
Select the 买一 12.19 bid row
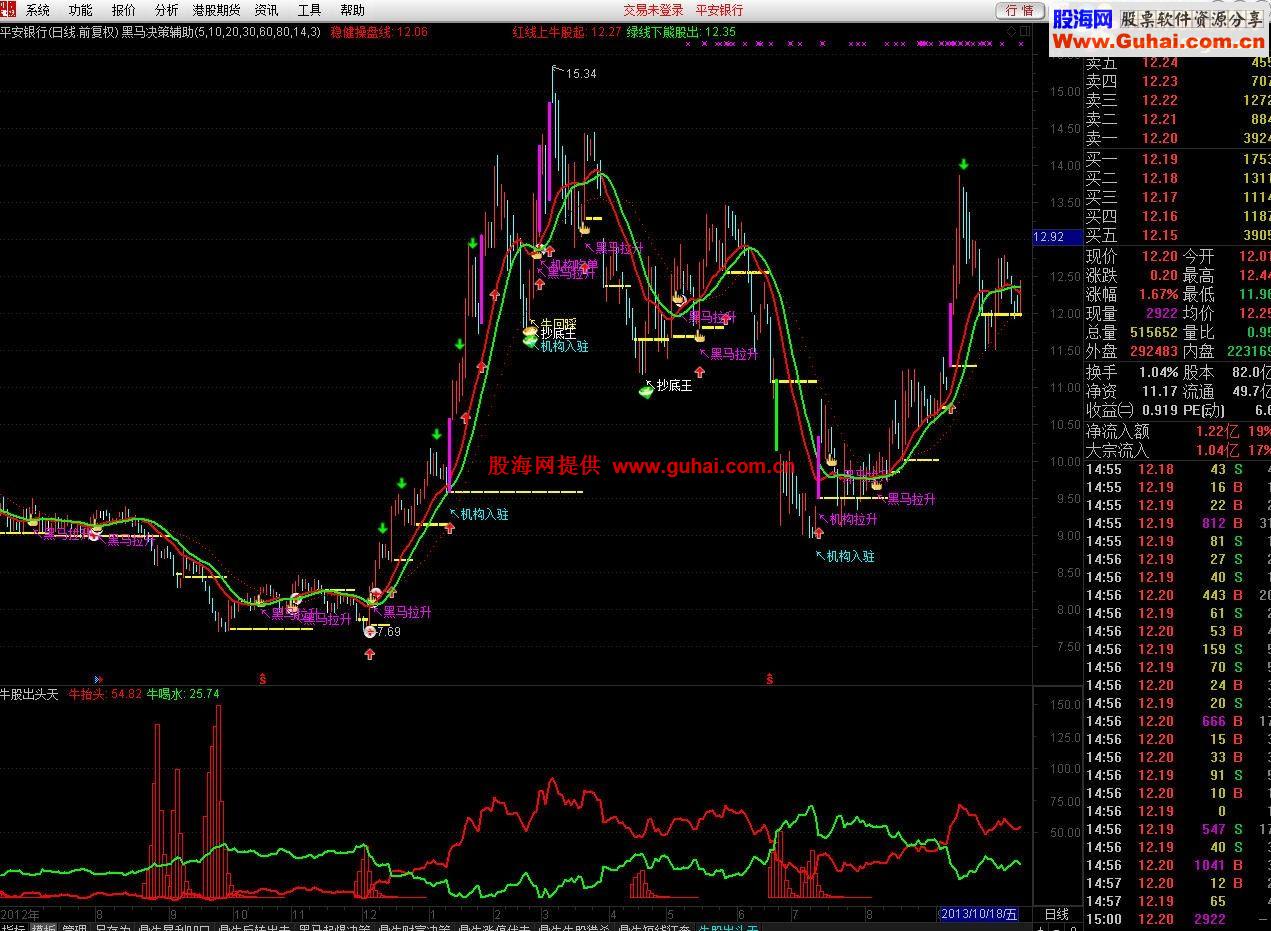click(1178, 159)
